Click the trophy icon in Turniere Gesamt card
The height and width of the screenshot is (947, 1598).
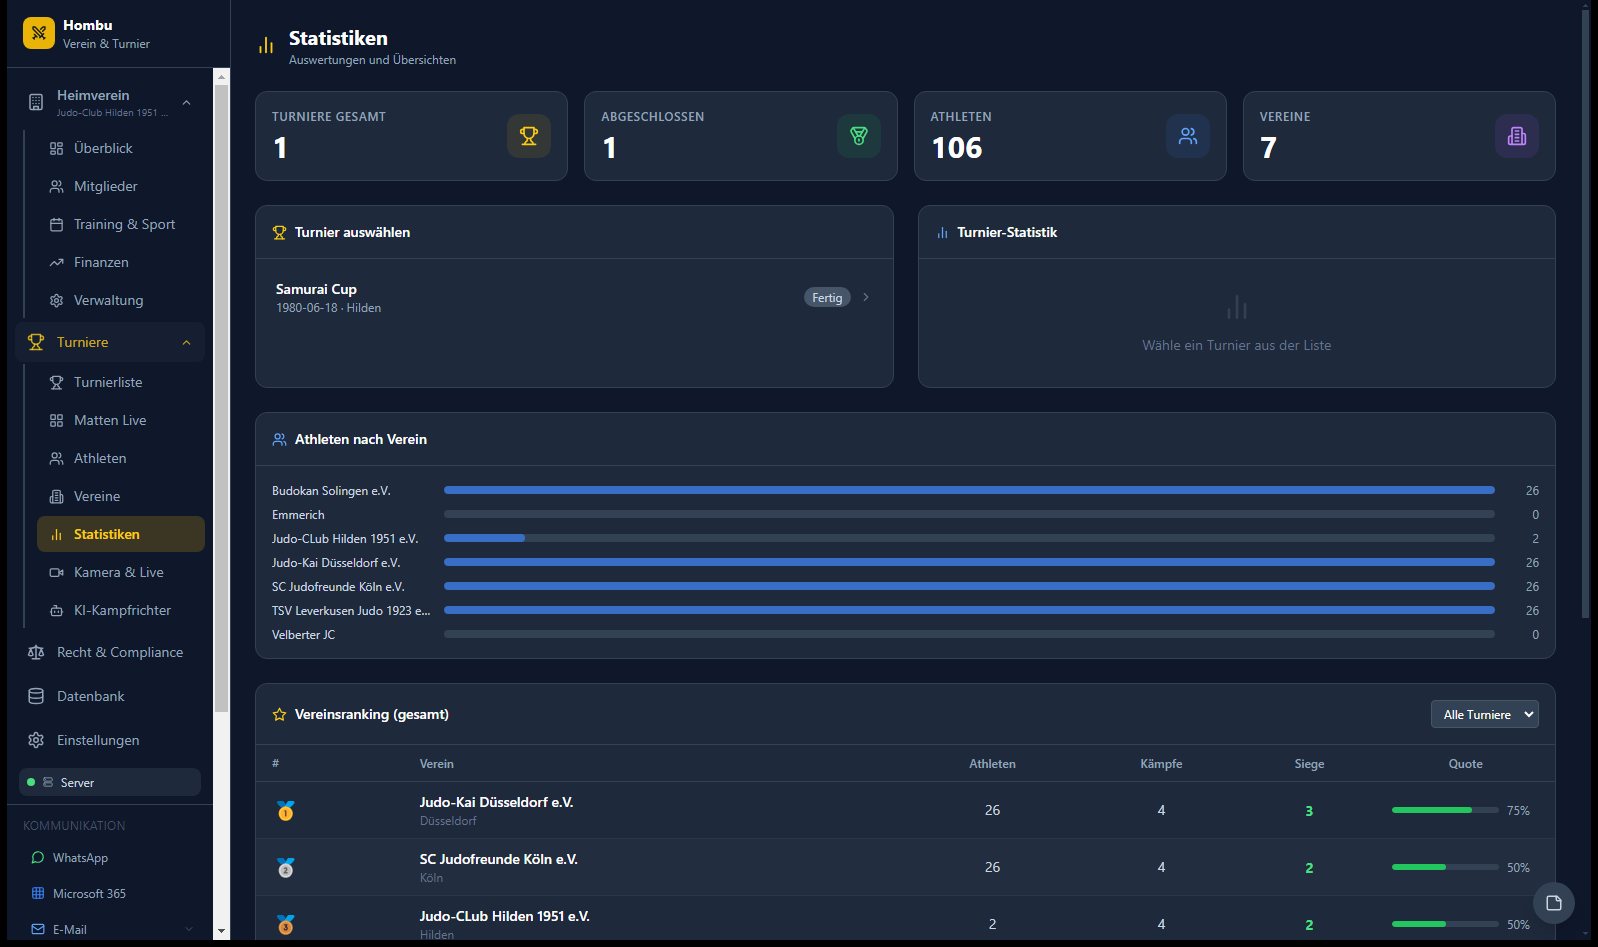click(529, 136)
